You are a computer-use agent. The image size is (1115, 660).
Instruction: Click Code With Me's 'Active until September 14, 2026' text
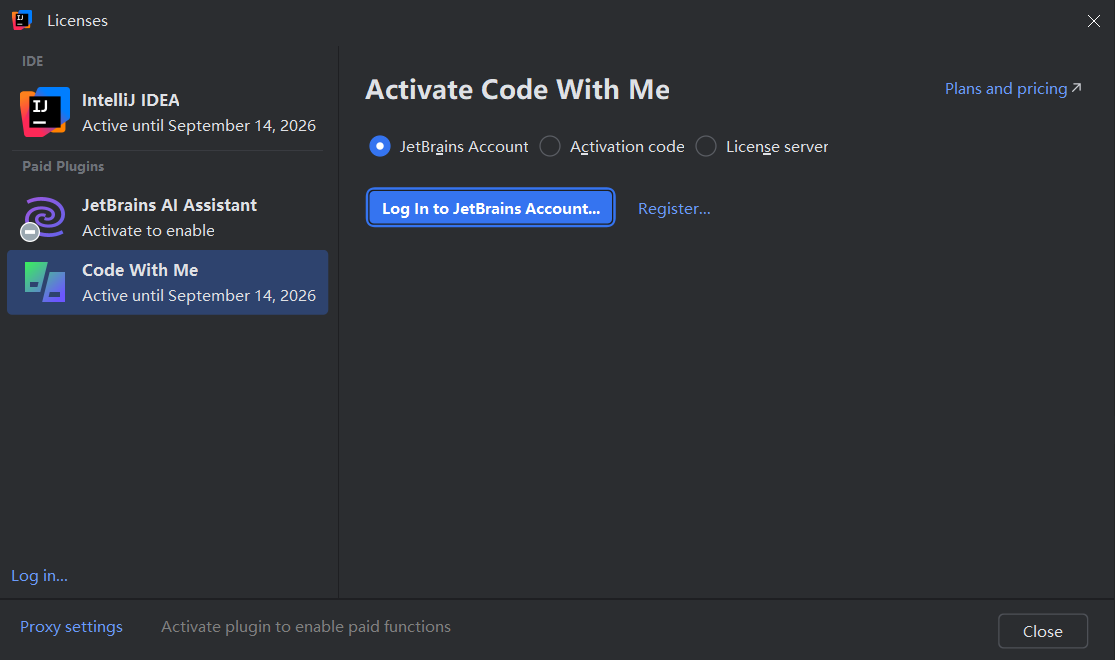pyautogui.click(x=199, y=295)
